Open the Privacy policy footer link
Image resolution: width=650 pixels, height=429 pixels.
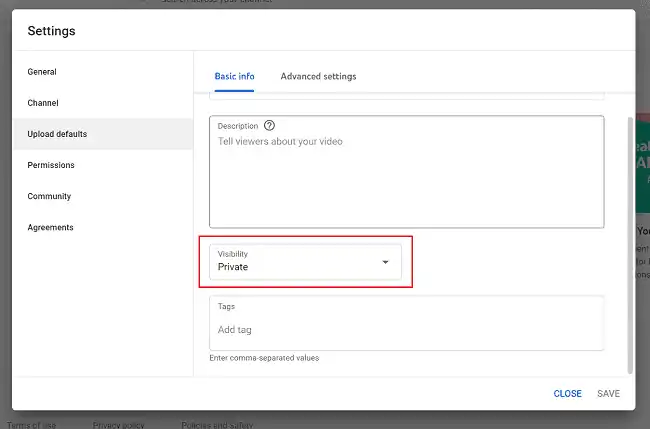119,425
